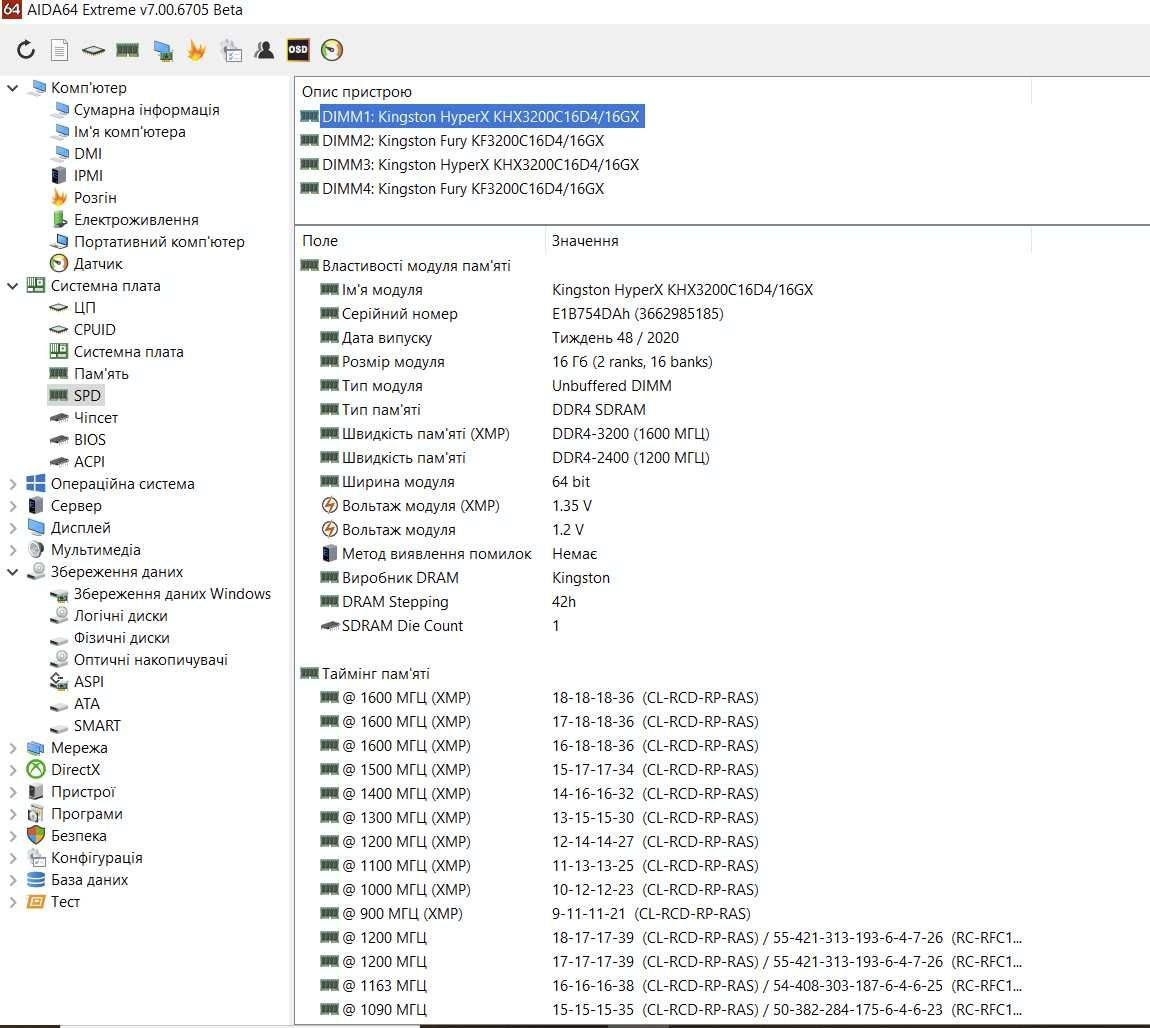Open Збереження даних Windows item
1150x1028 pixels.
(x=172, y=594)
